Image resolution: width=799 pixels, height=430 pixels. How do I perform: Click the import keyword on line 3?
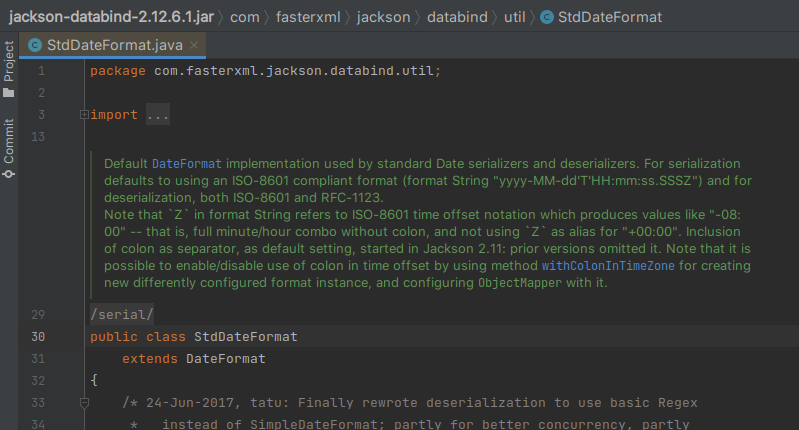[114, 115]
